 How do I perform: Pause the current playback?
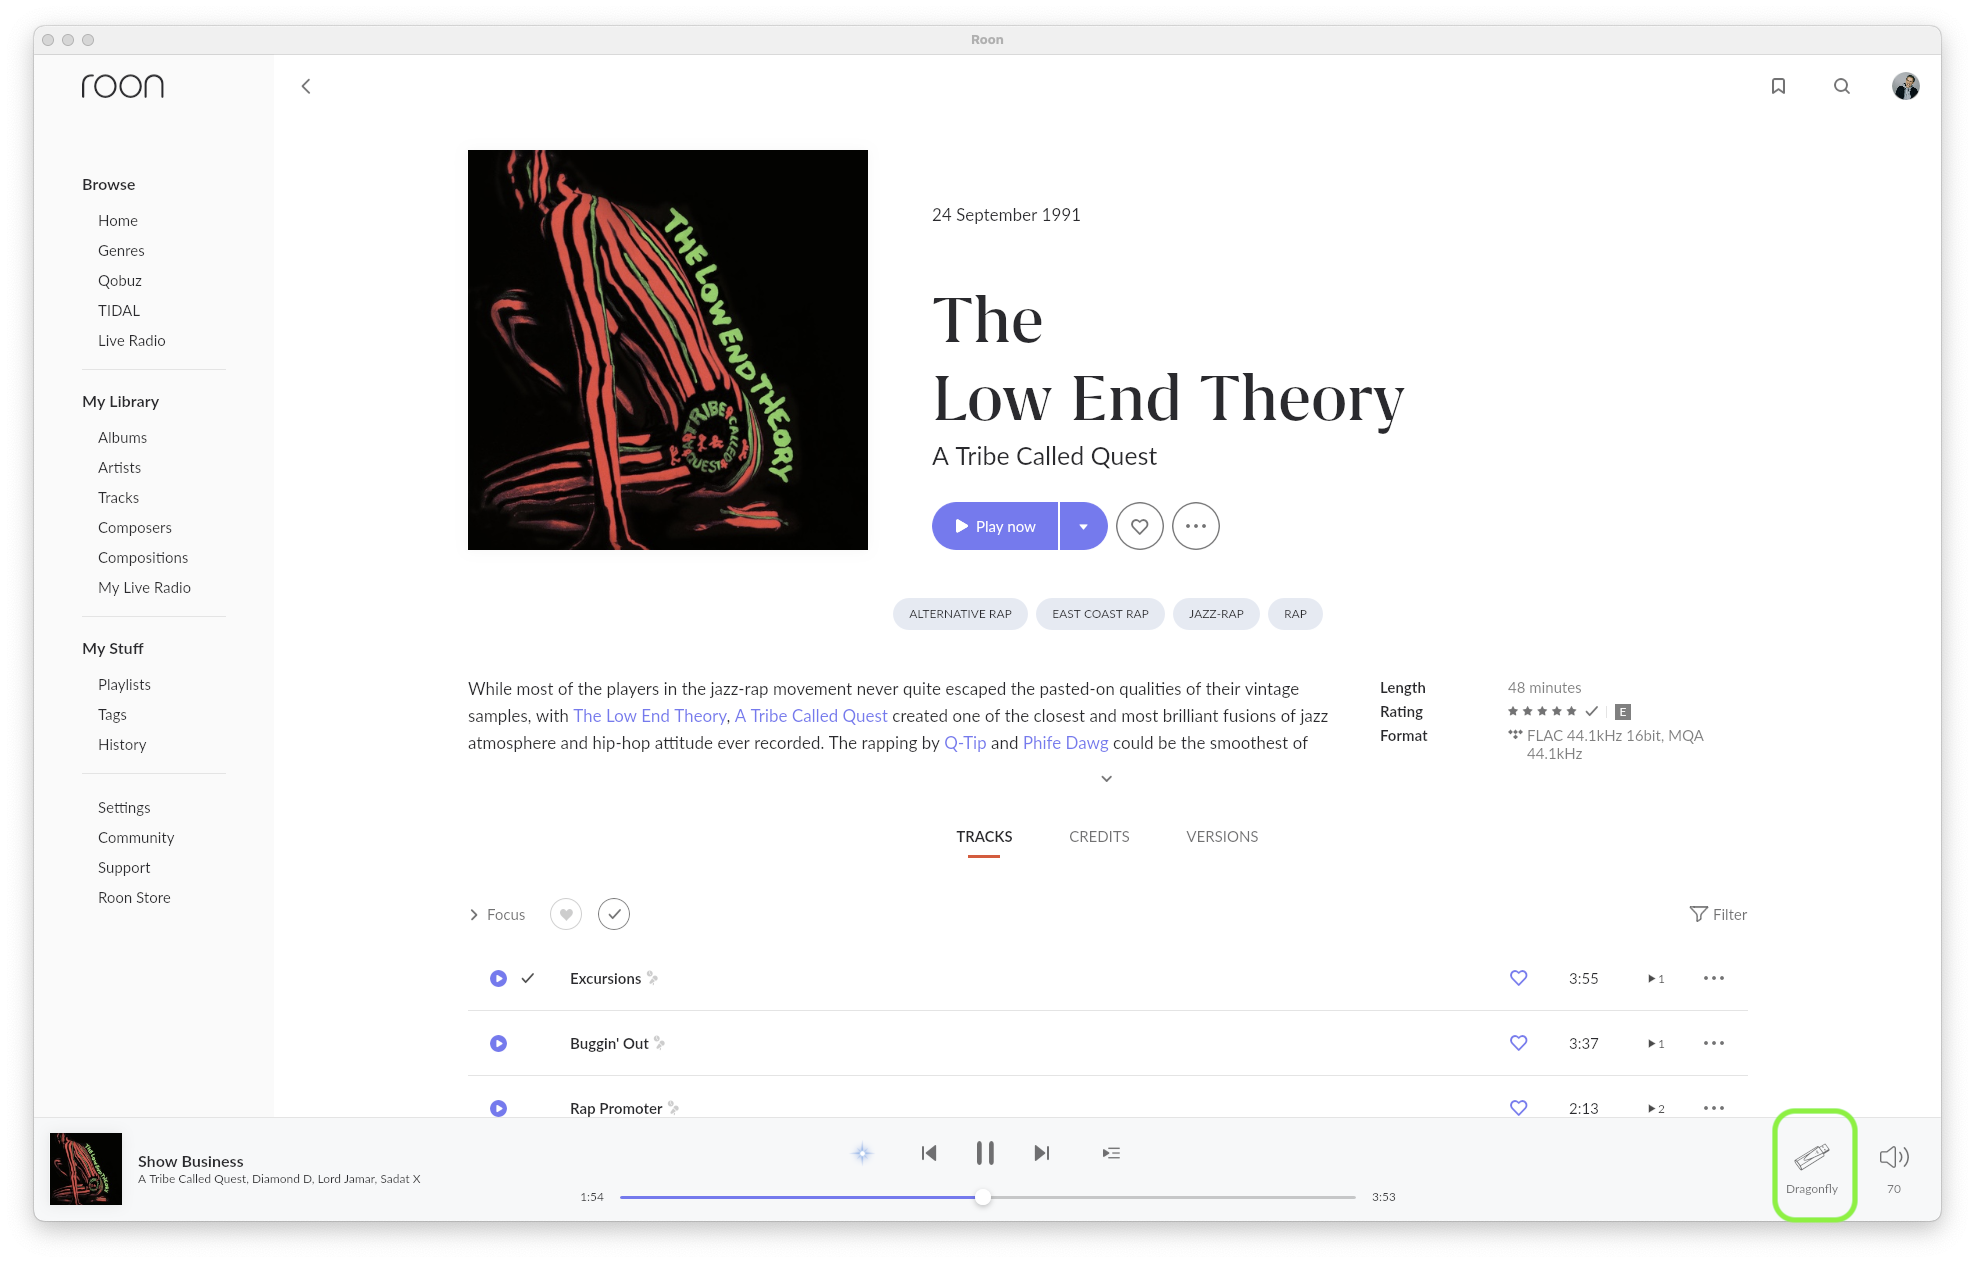(x=985, y=1153)
